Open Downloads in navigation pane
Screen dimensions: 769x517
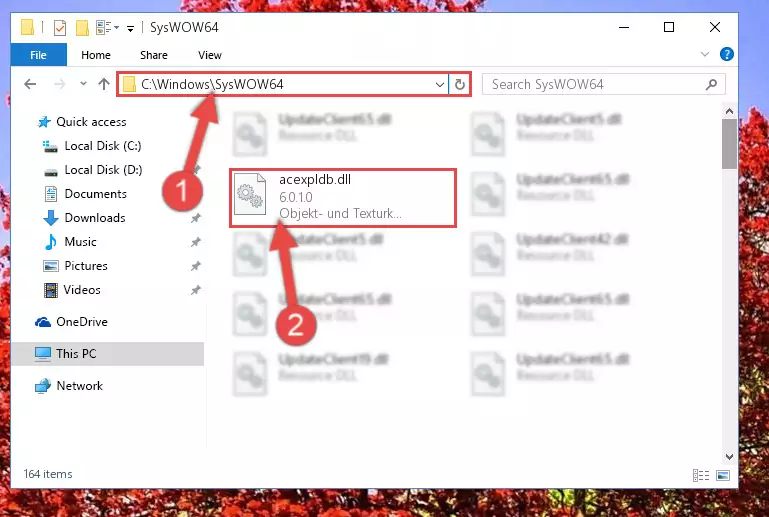pos(95,218)
